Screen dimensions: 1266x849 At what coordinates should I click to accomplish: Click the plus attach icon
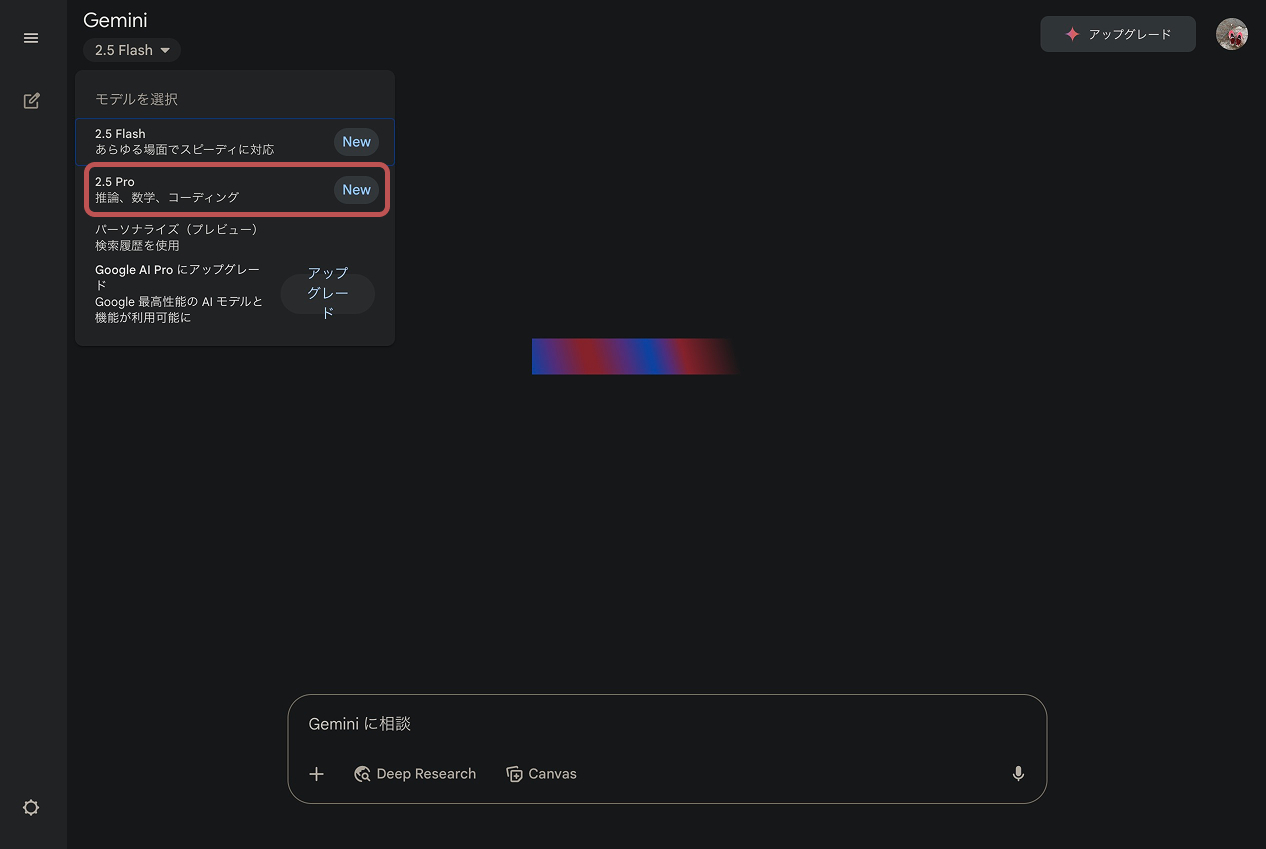316,774
